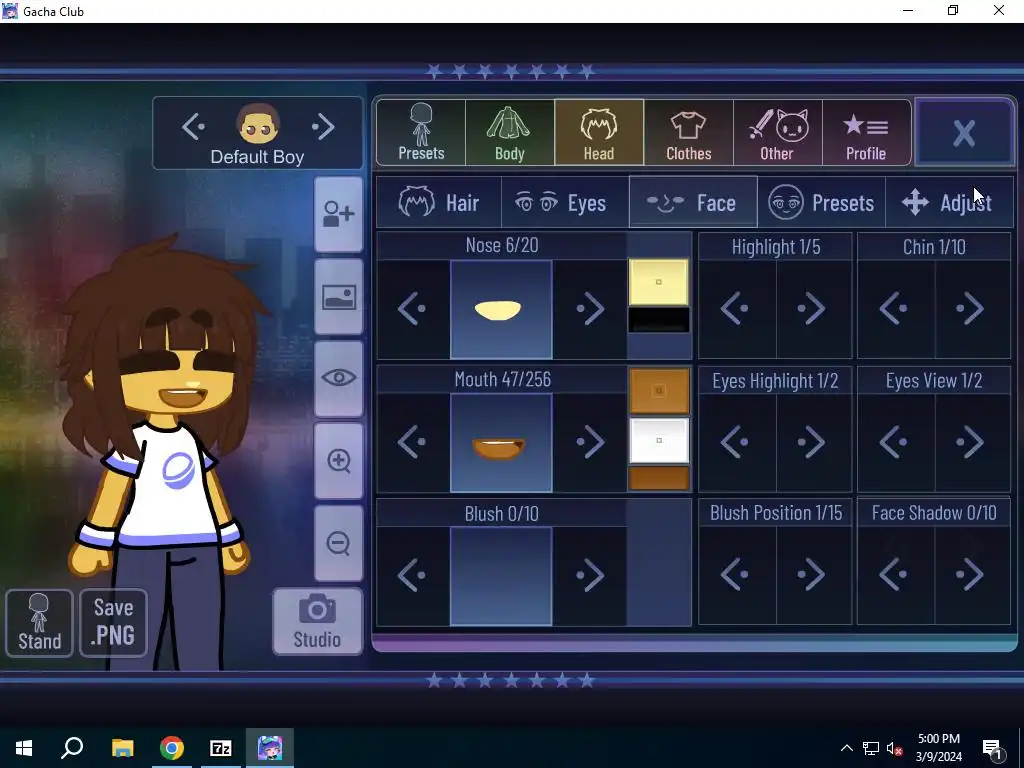The width and height of the screenshot is (1024, 768).
Task: Select next Blush style
Action: [590, 576]
